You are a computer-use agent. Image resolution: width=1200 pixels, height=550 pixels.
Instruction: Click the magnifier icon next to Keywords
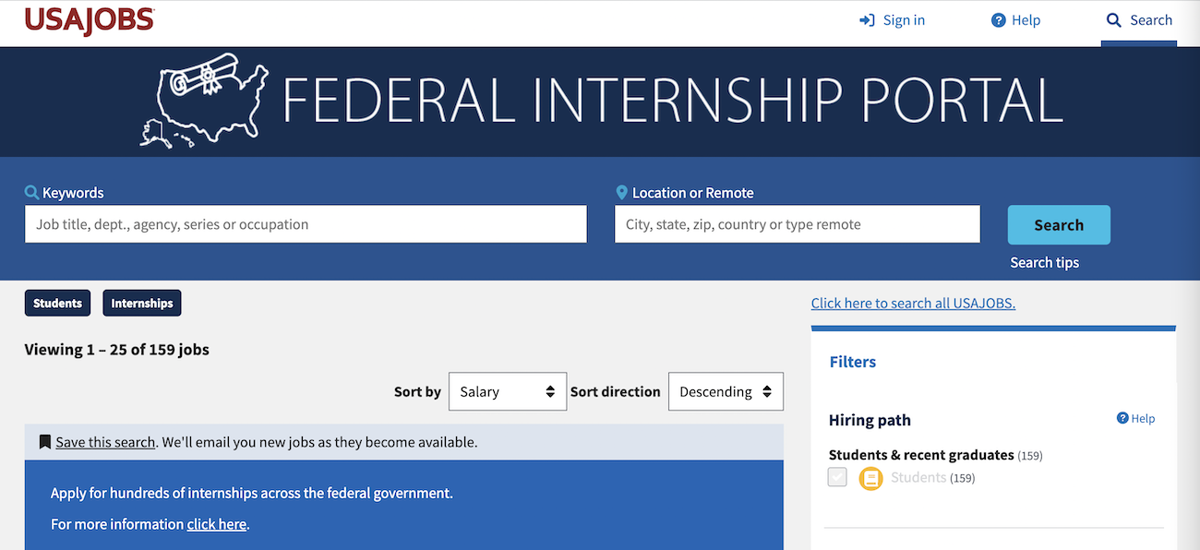(x=32, y=192)
